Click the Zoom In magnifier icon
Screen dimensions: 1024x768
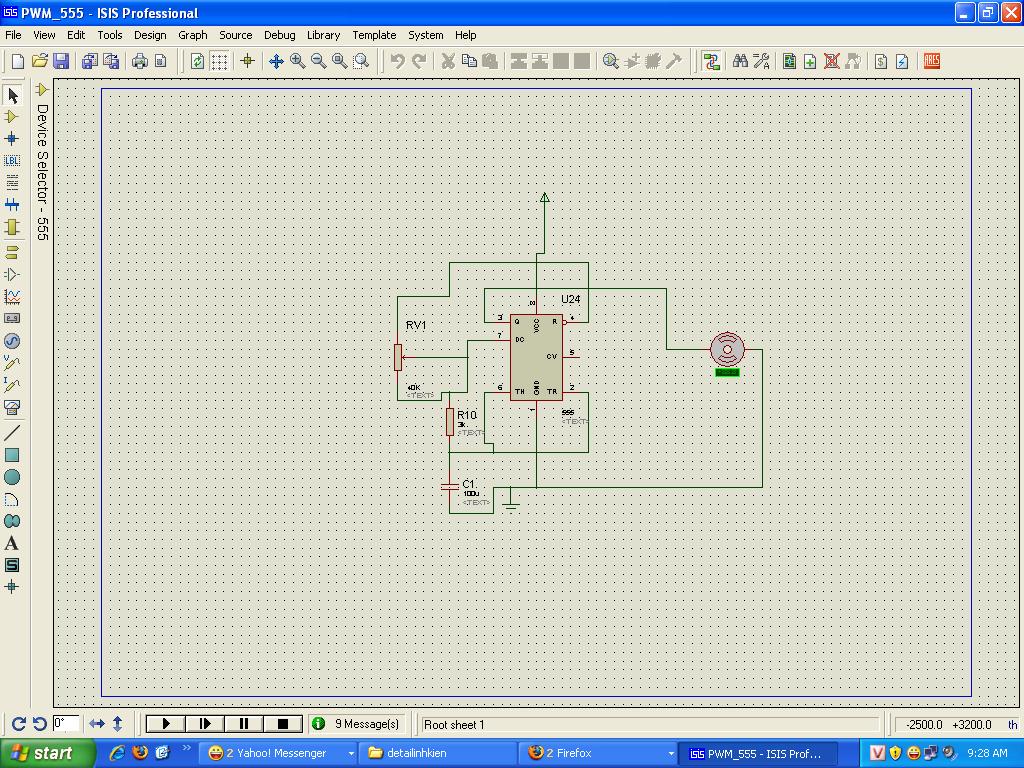[298, 61]
